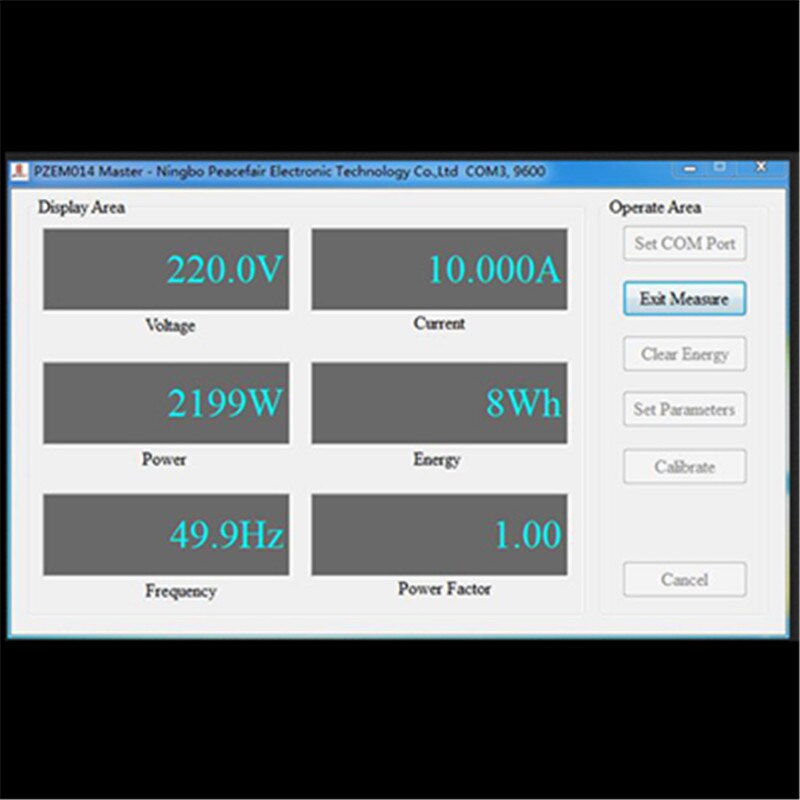Click the Set COM Port button
This screenshot has height=800, width=800.
coord(684,244)
